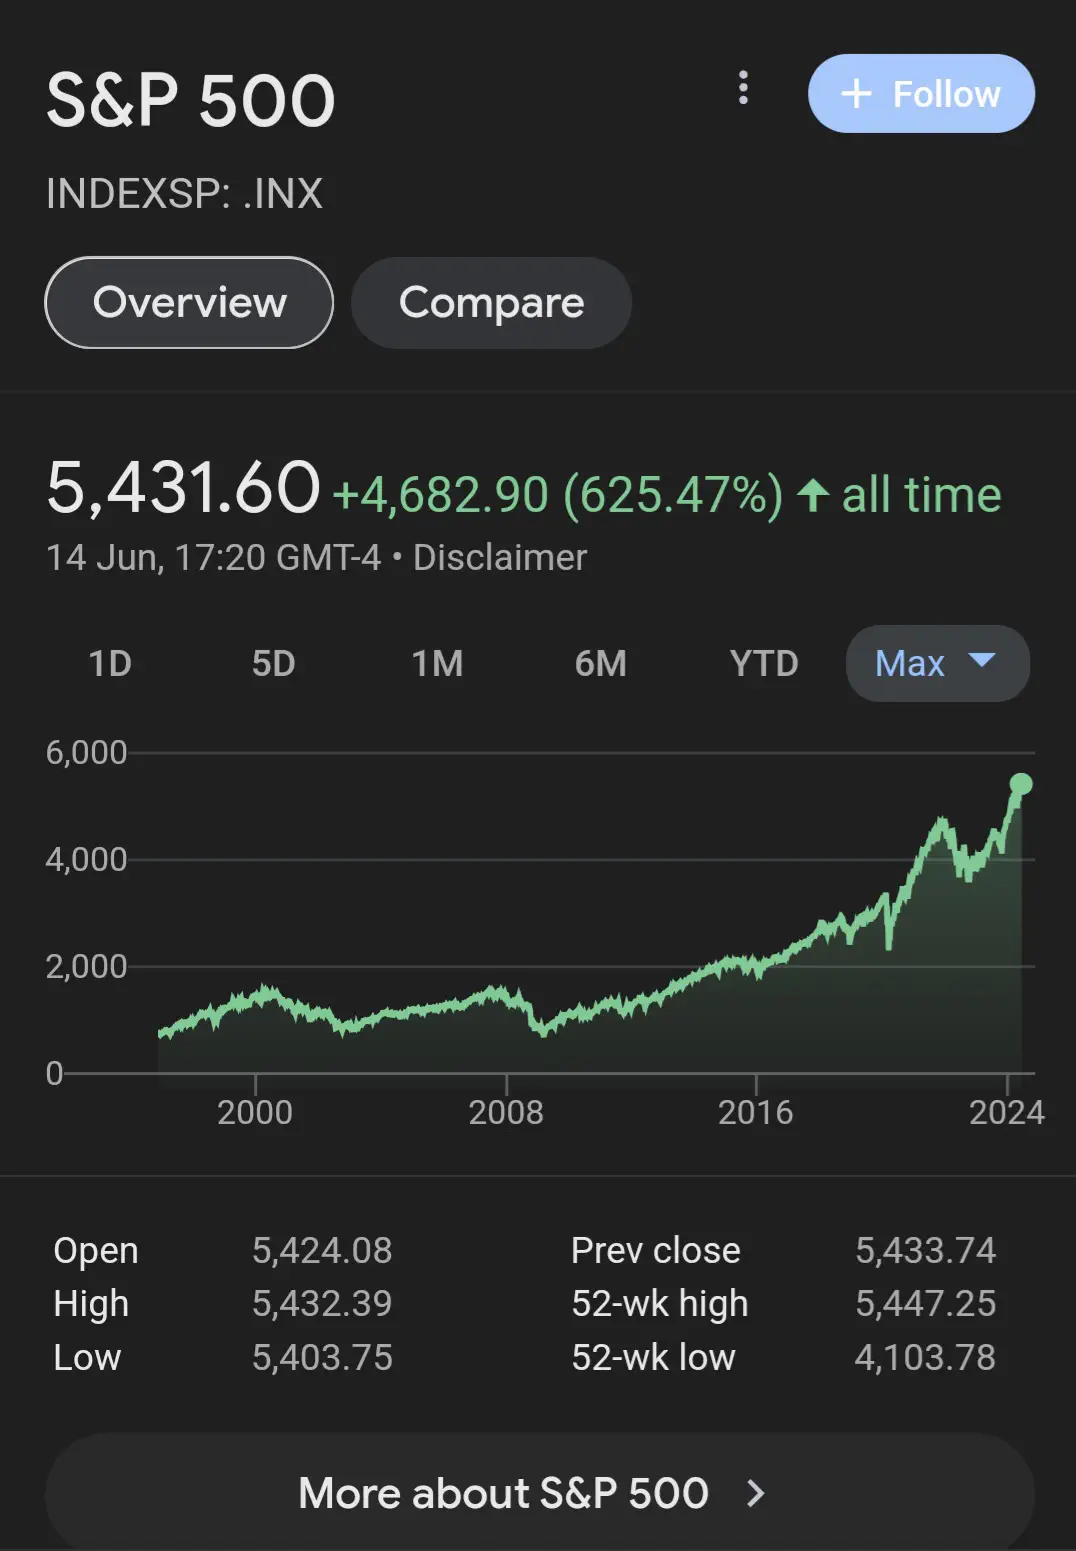
Task: Click the 2016 marker on chart axis
Action: pyautogui.click(x=755, y=1111)
